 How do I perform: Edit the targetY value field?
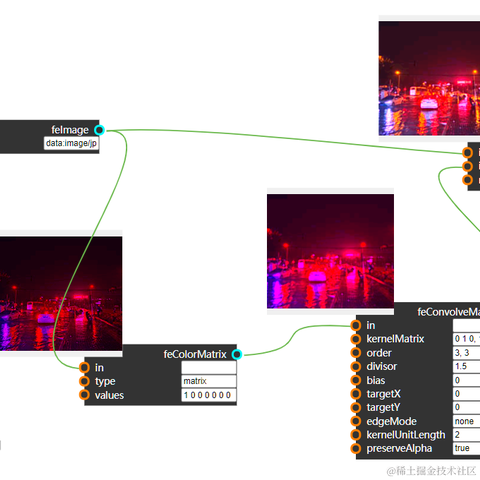point(466,407)
